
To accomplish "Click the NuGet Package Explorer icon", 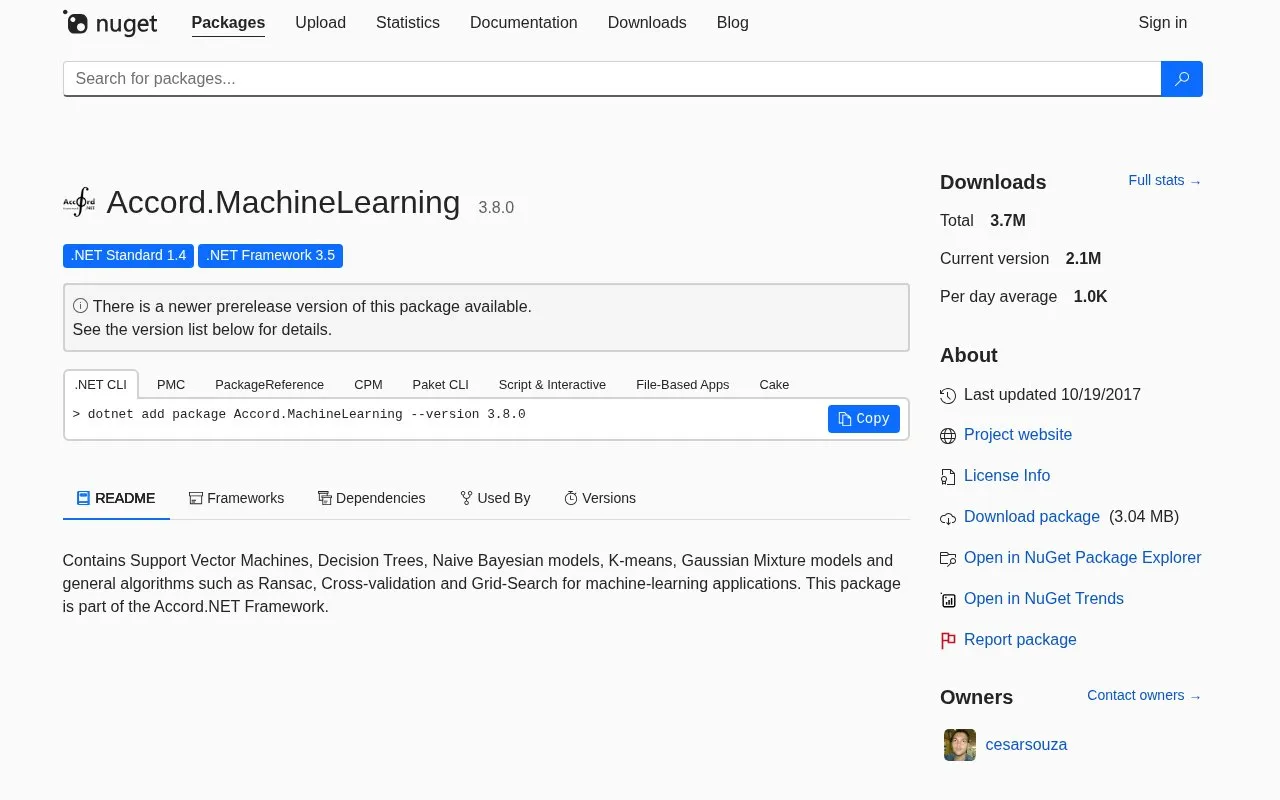I will 948,559.
